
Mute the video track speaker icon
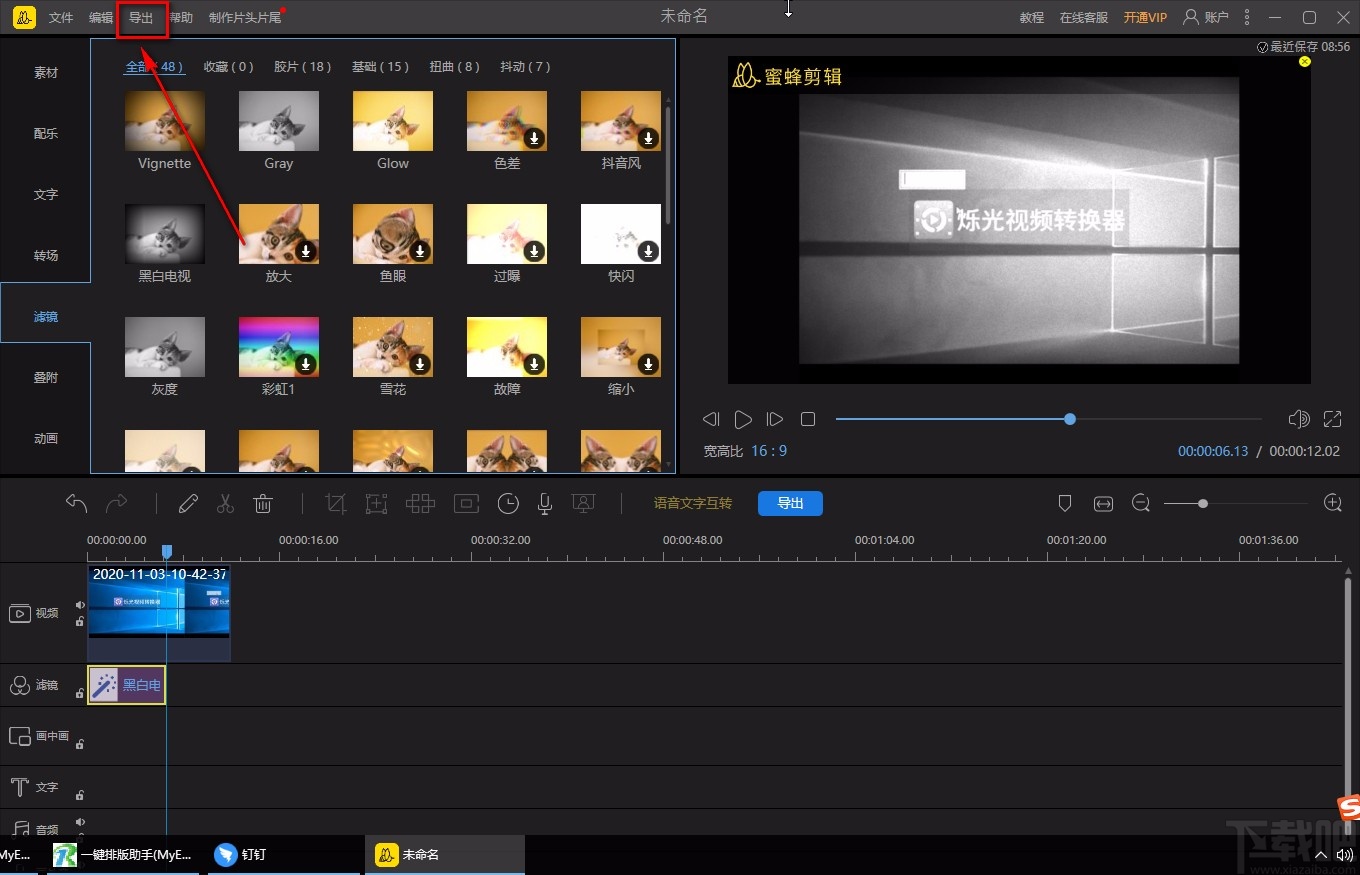[80, 605]
